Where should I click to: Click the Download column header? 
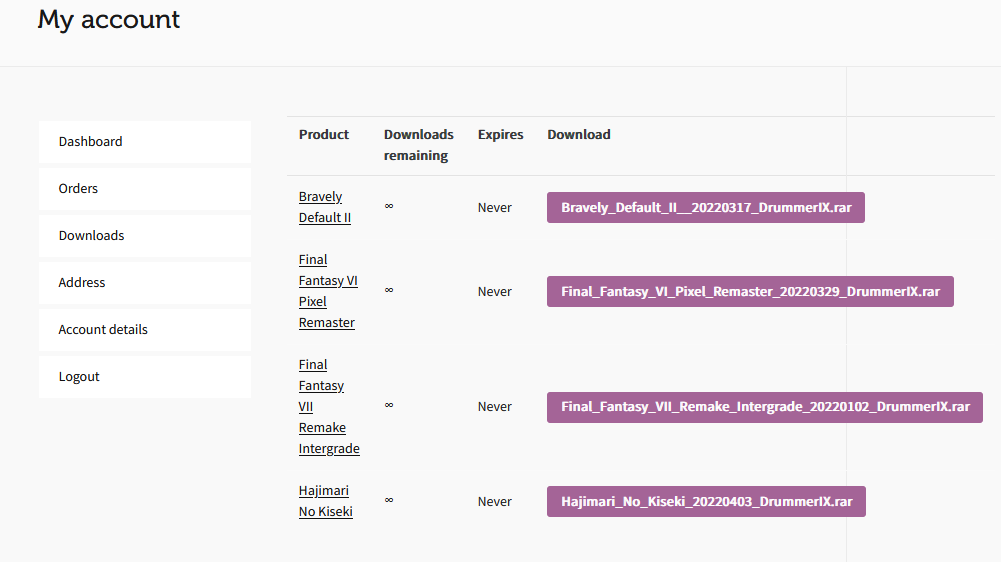click(578, 135)
